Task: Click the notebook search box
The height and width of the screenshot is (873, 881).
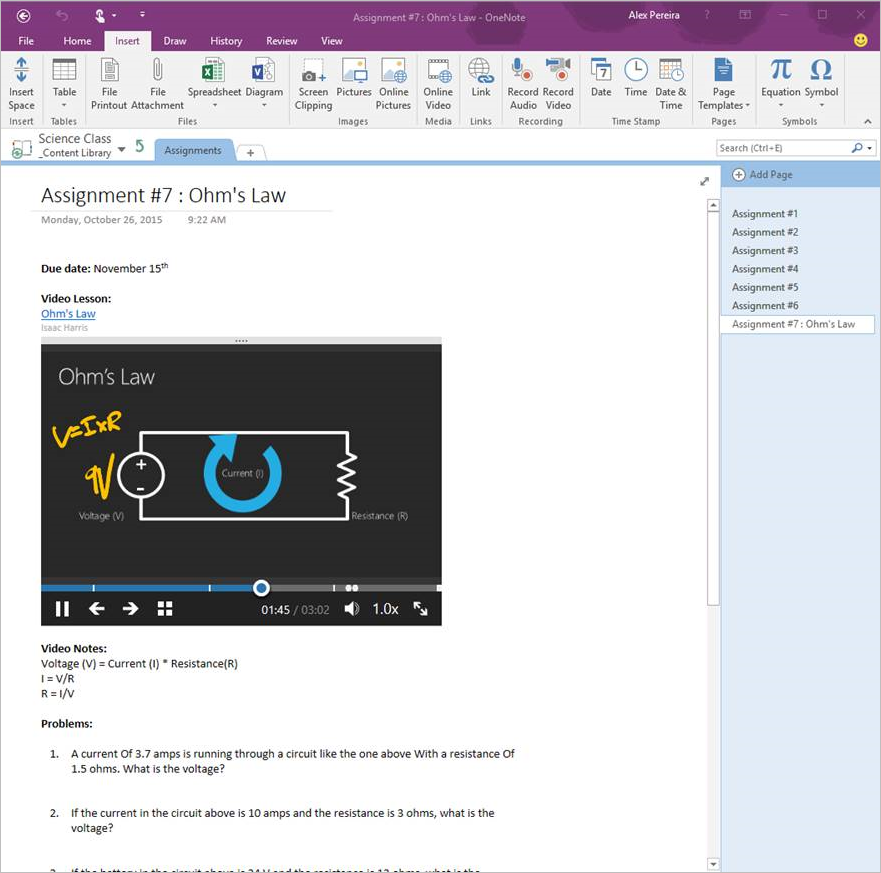Action: (783, 148)
